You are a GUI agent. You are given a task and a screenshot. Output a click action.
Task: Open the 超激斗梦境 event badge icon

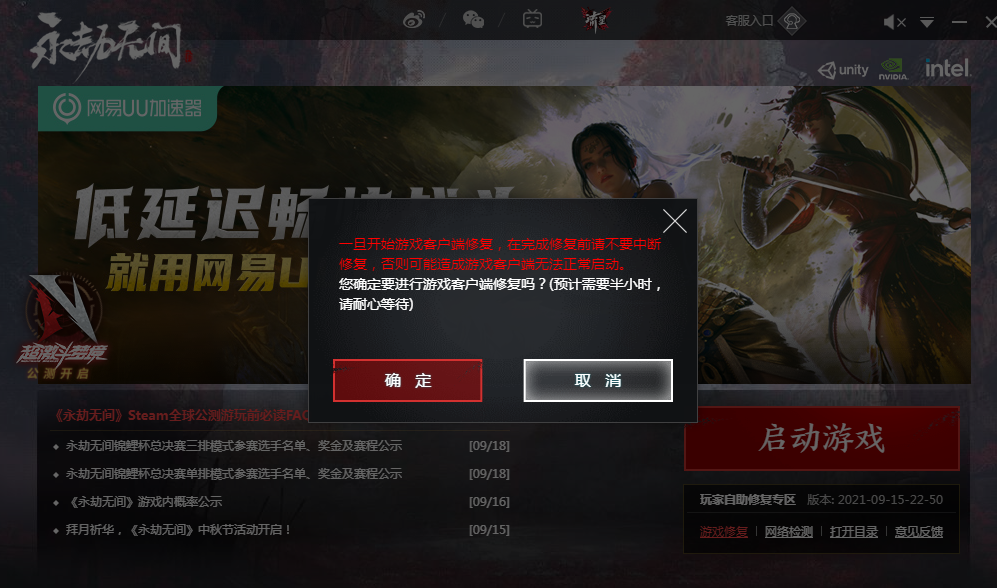[62, 327]
